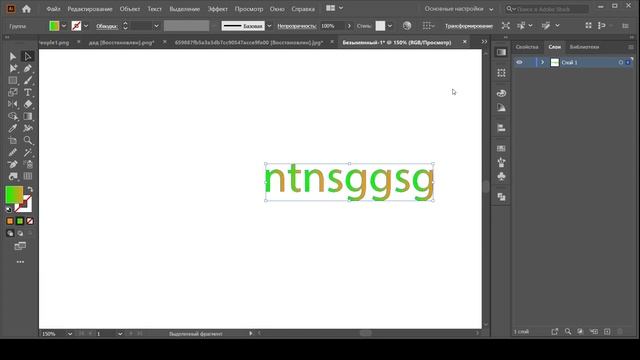The image size is (640, 360).
Task: Select the black arrow Selection tool
Action: 13,56
